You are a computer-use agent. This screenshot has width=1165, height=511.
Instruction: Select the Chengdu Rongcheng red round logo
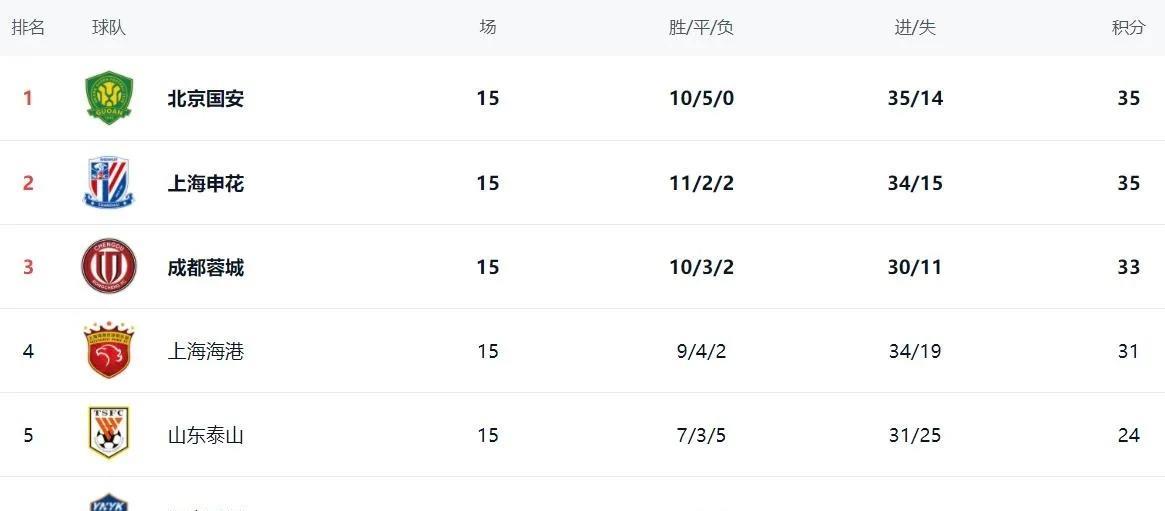[108, 267]
